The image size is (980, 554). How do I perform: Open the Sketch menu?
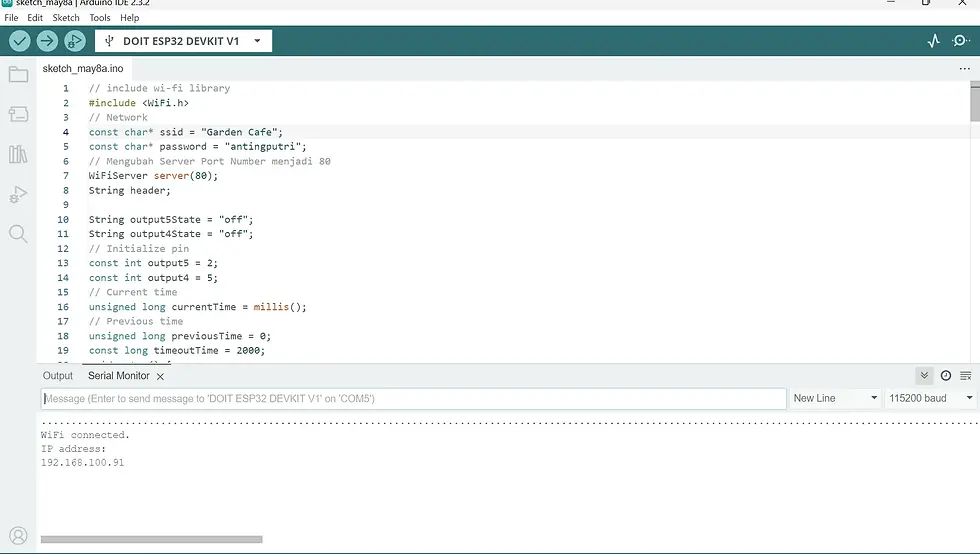tap(66, 18)
